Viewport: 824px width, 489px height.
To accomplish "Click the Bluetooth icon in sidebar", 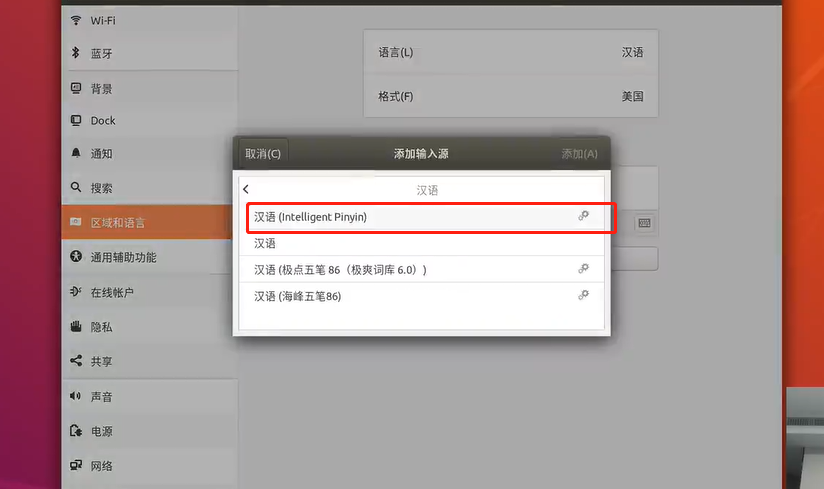I will [x=76, y=53].
